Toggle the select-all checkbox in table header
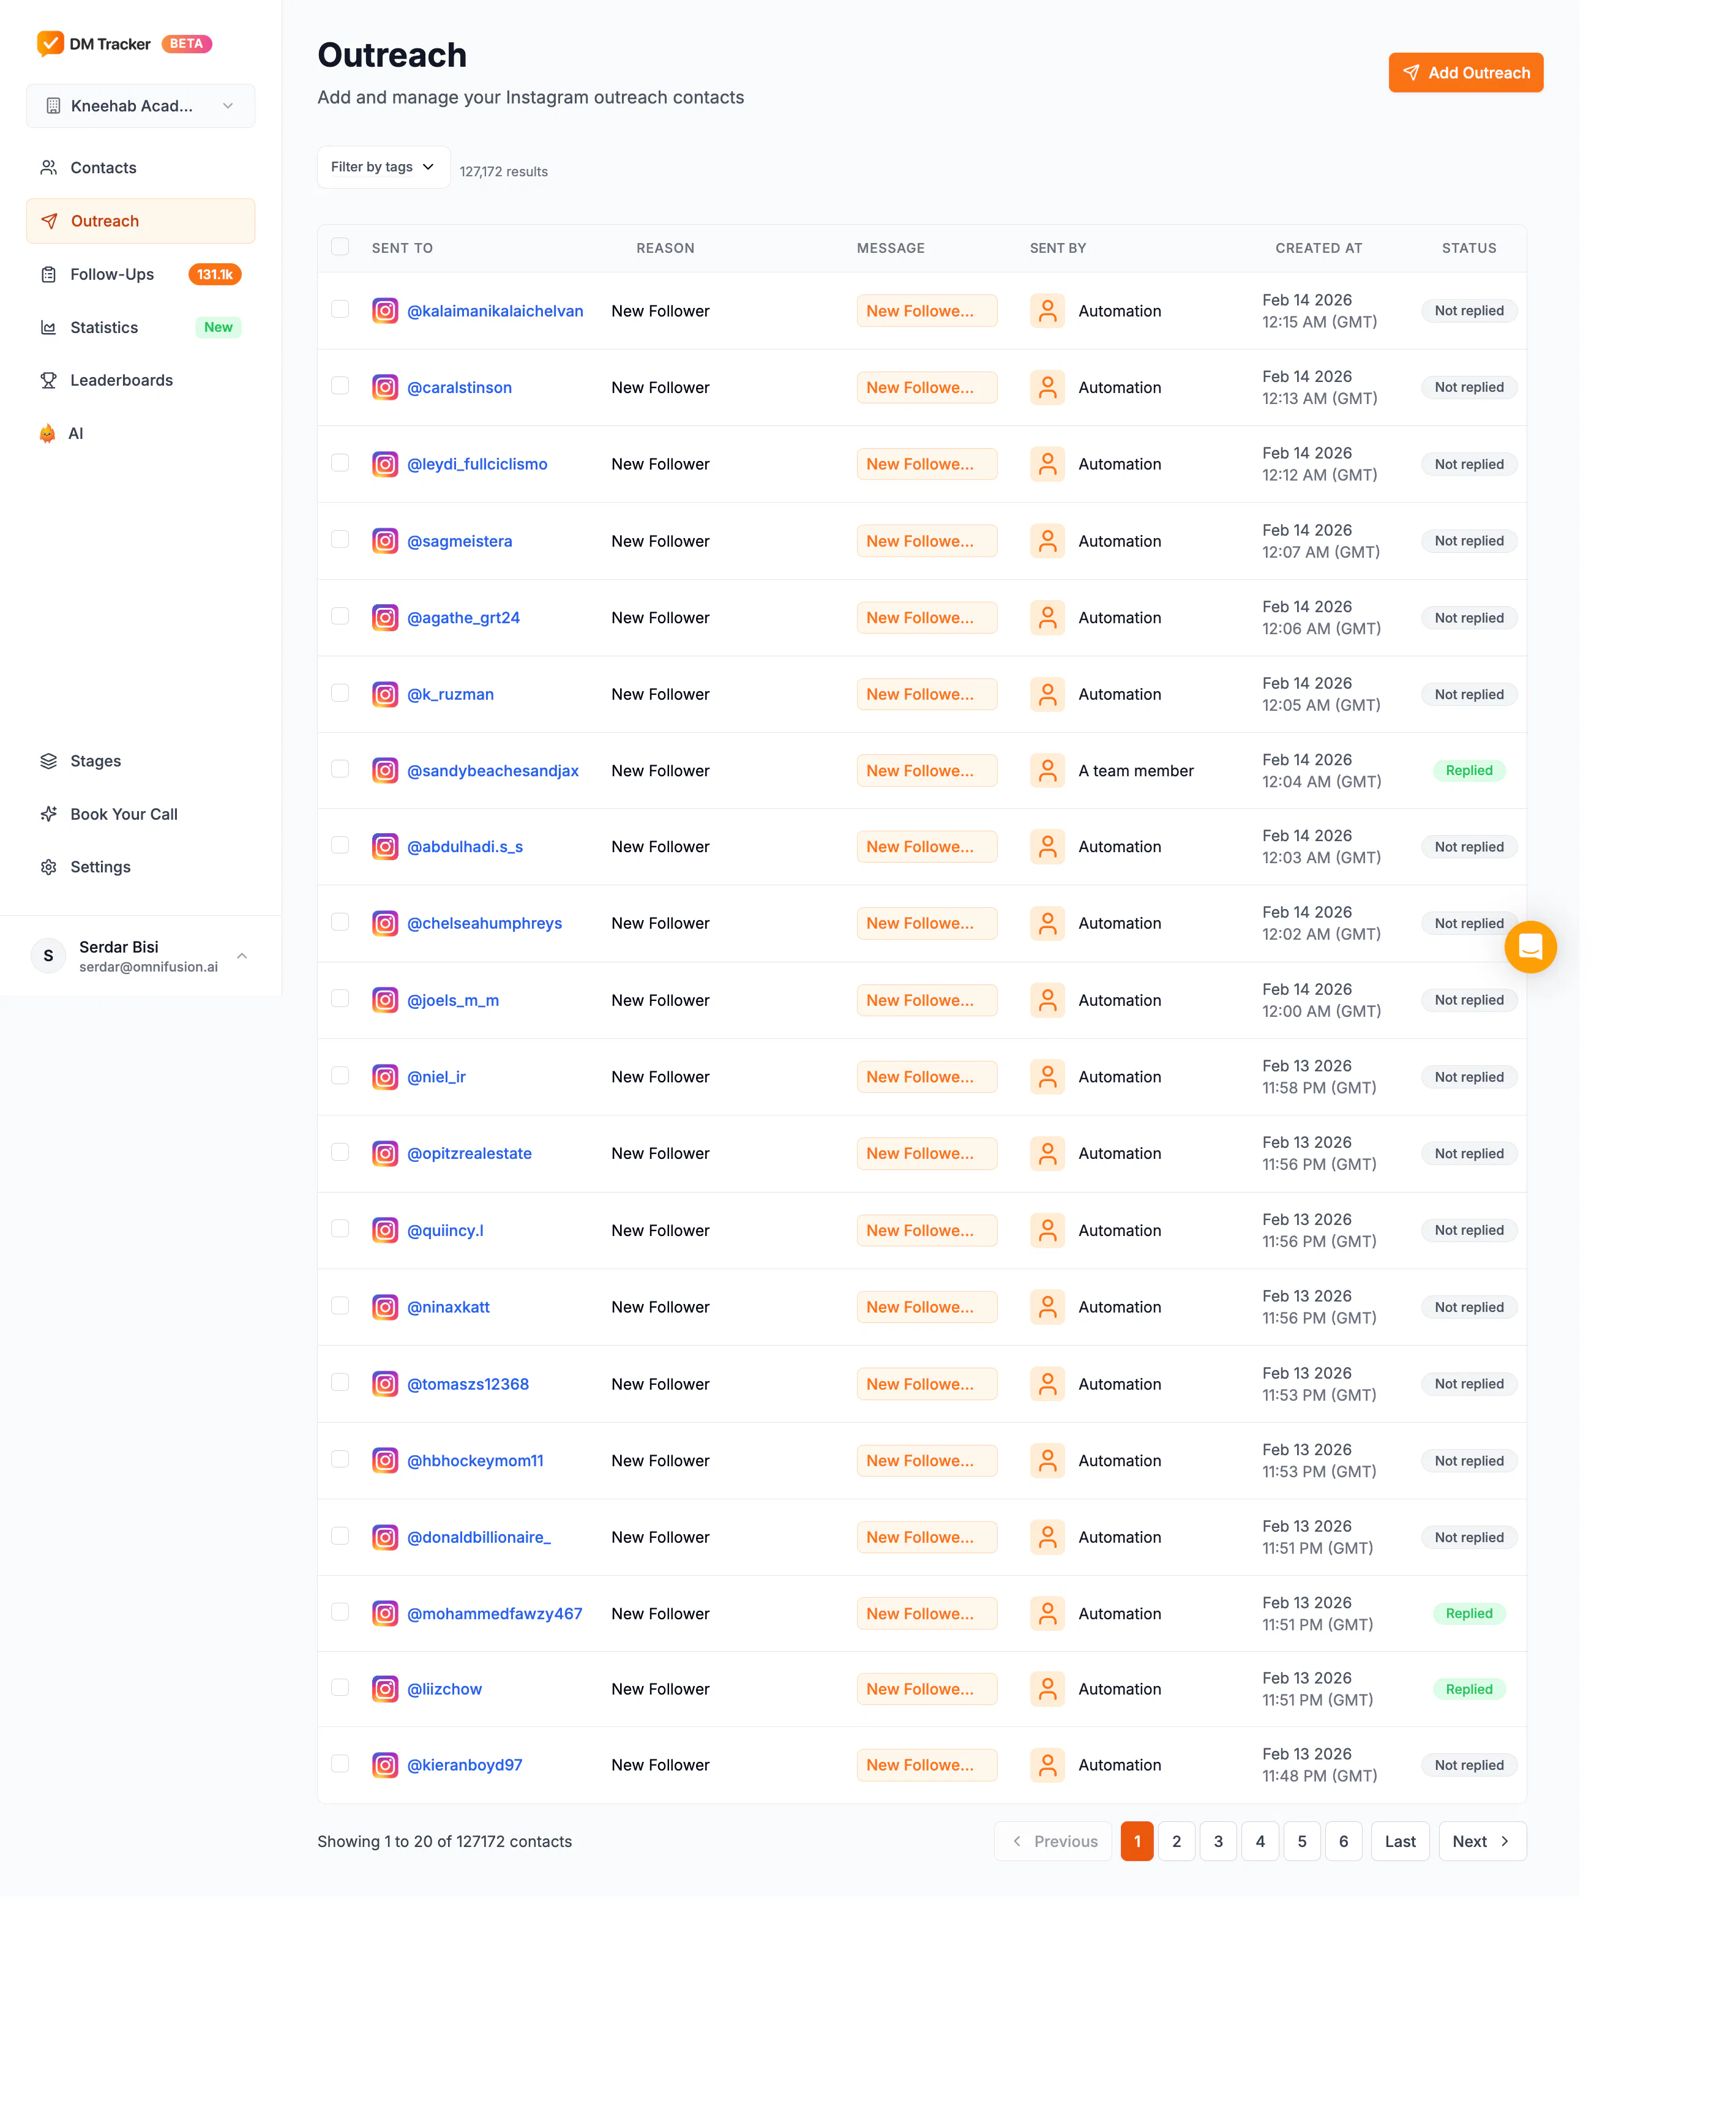 pyautogui.click(x=340, y=247)
